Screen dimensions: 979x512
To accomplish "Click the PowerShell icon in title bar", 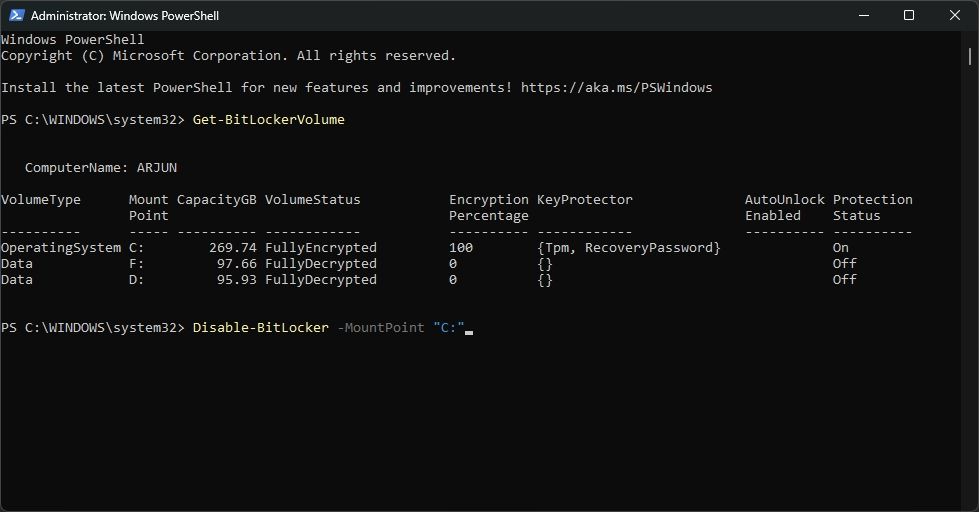I will pos(17,15).
